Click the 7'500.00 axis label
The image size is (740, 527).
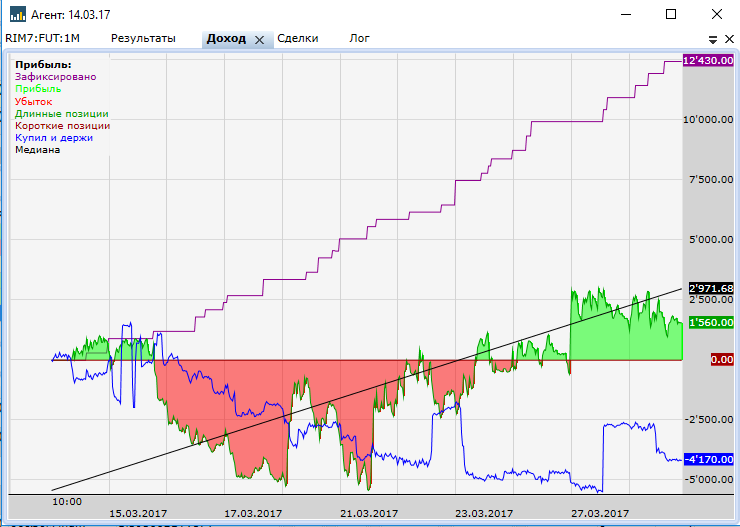711,180
